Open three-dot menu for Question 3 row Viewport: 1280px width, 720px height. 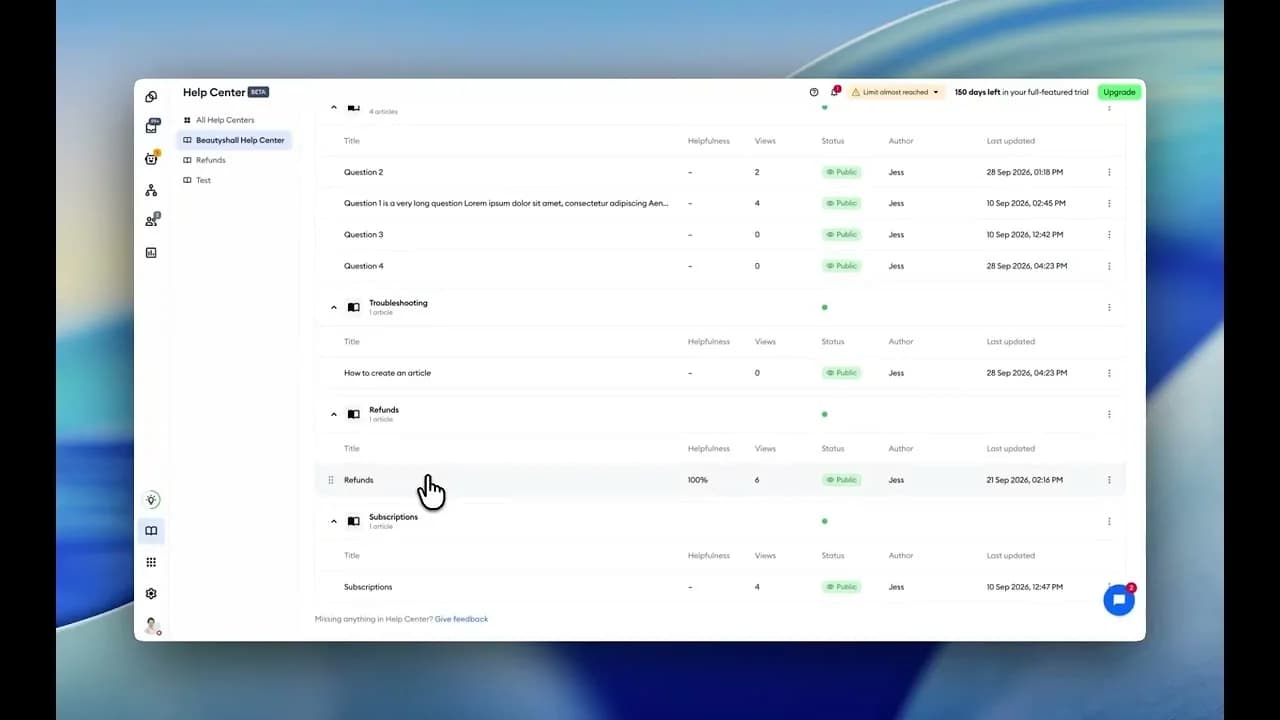click(x=1109, y=235)
